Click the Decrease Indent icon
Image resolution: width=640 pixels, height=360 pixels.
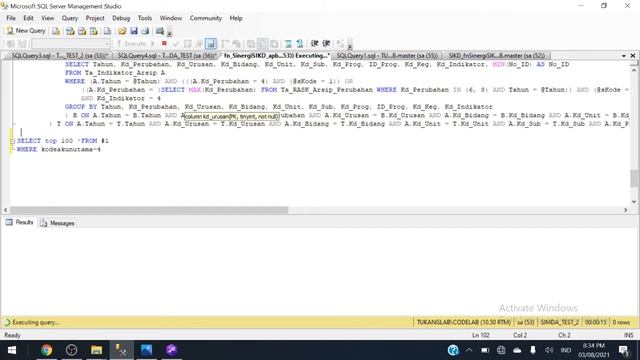click(x=314, y=44)
